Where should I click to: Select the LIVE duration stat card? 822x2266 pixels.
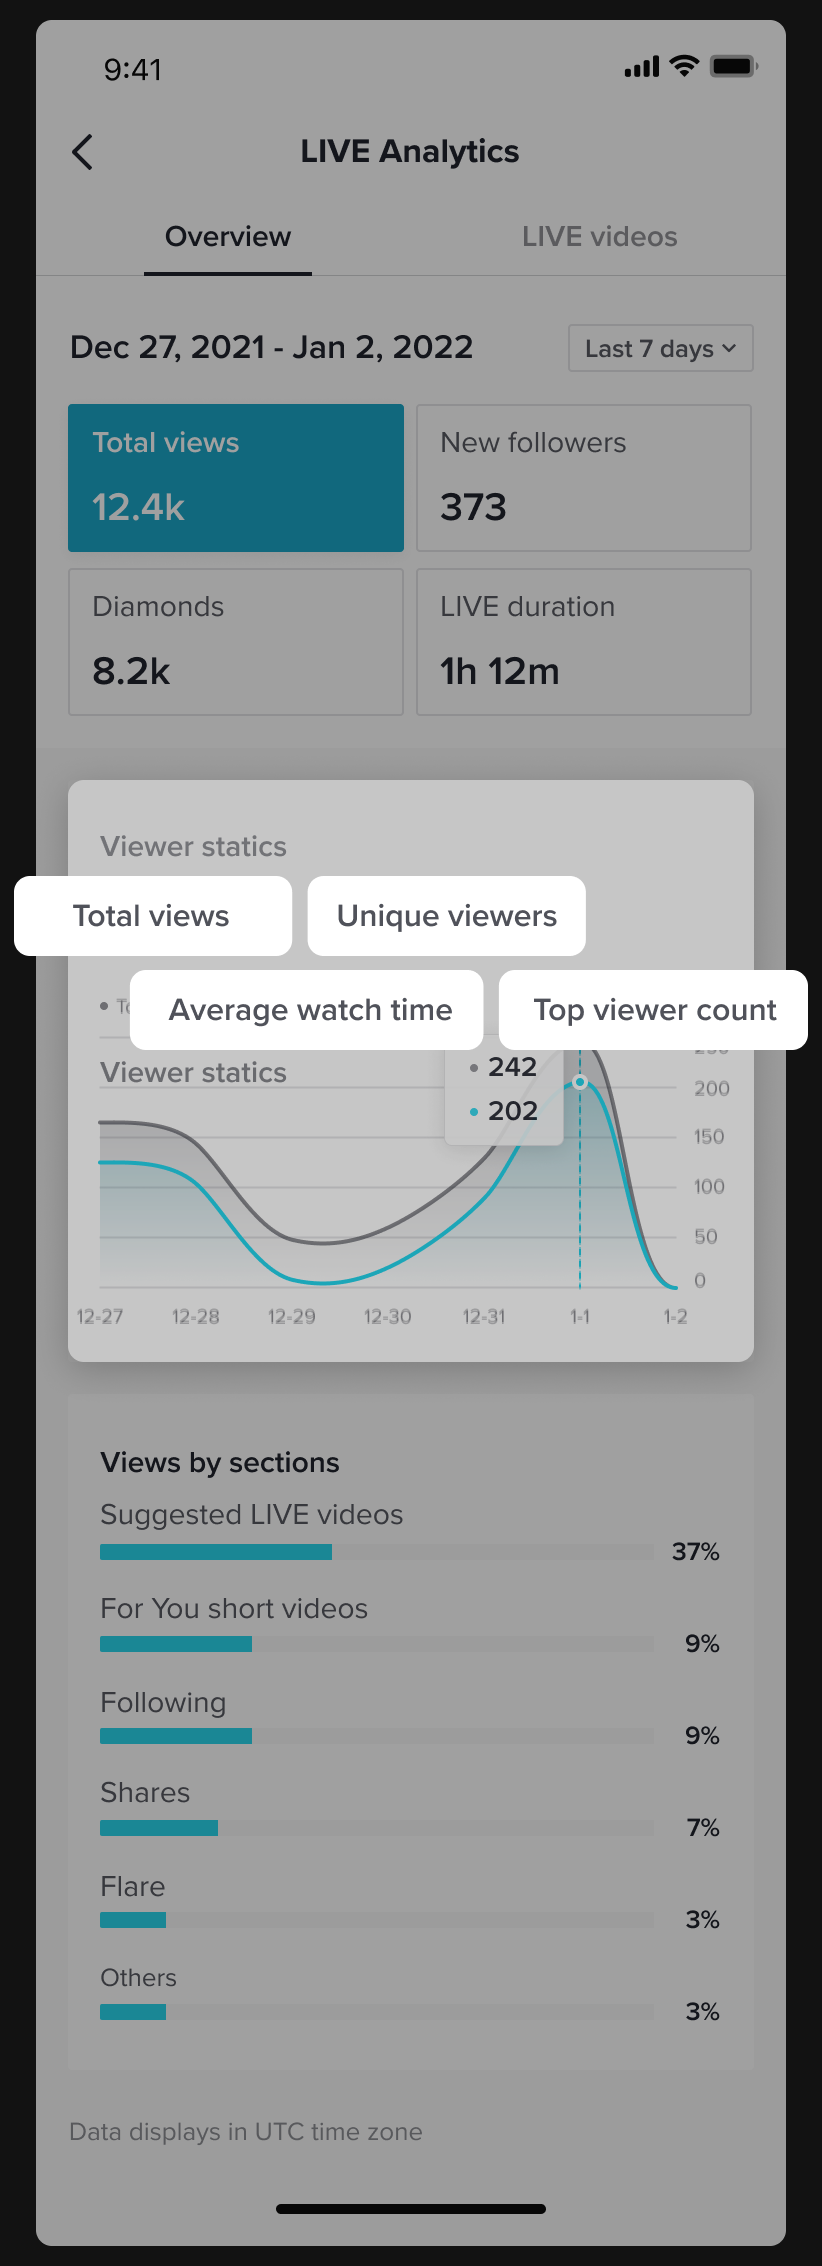tap(584, 641)
